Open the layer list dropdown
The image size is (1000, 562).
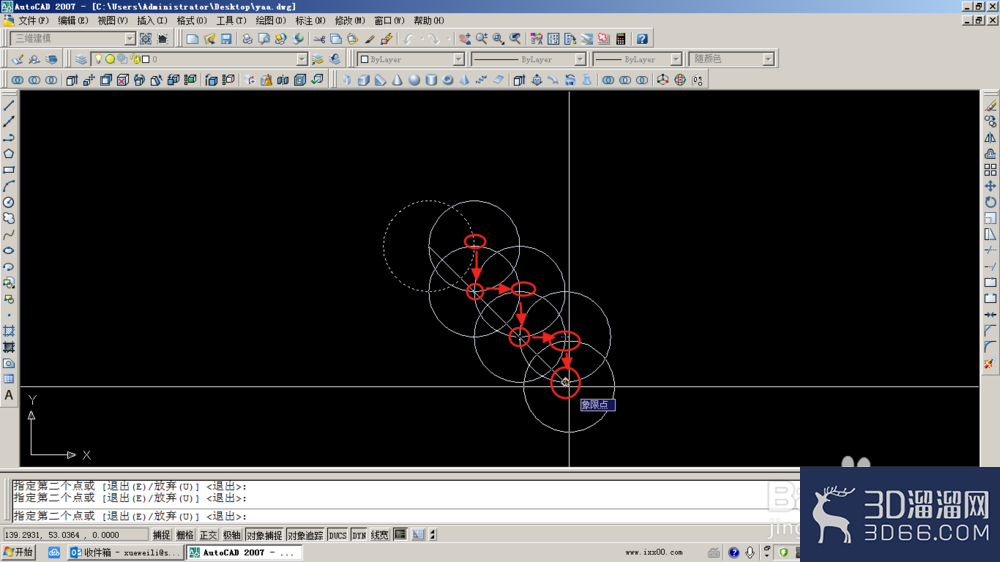pyautogui.click(x=200, y=59)
